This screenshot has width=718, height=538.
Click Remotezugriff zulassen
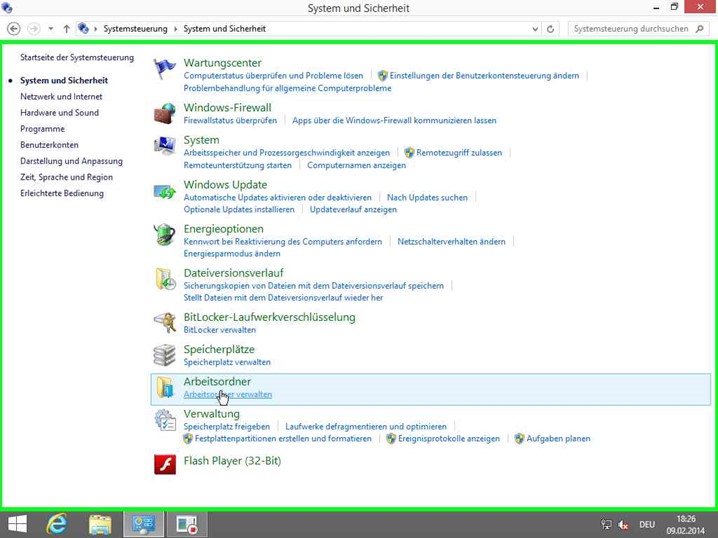click(x=459, y=152)
